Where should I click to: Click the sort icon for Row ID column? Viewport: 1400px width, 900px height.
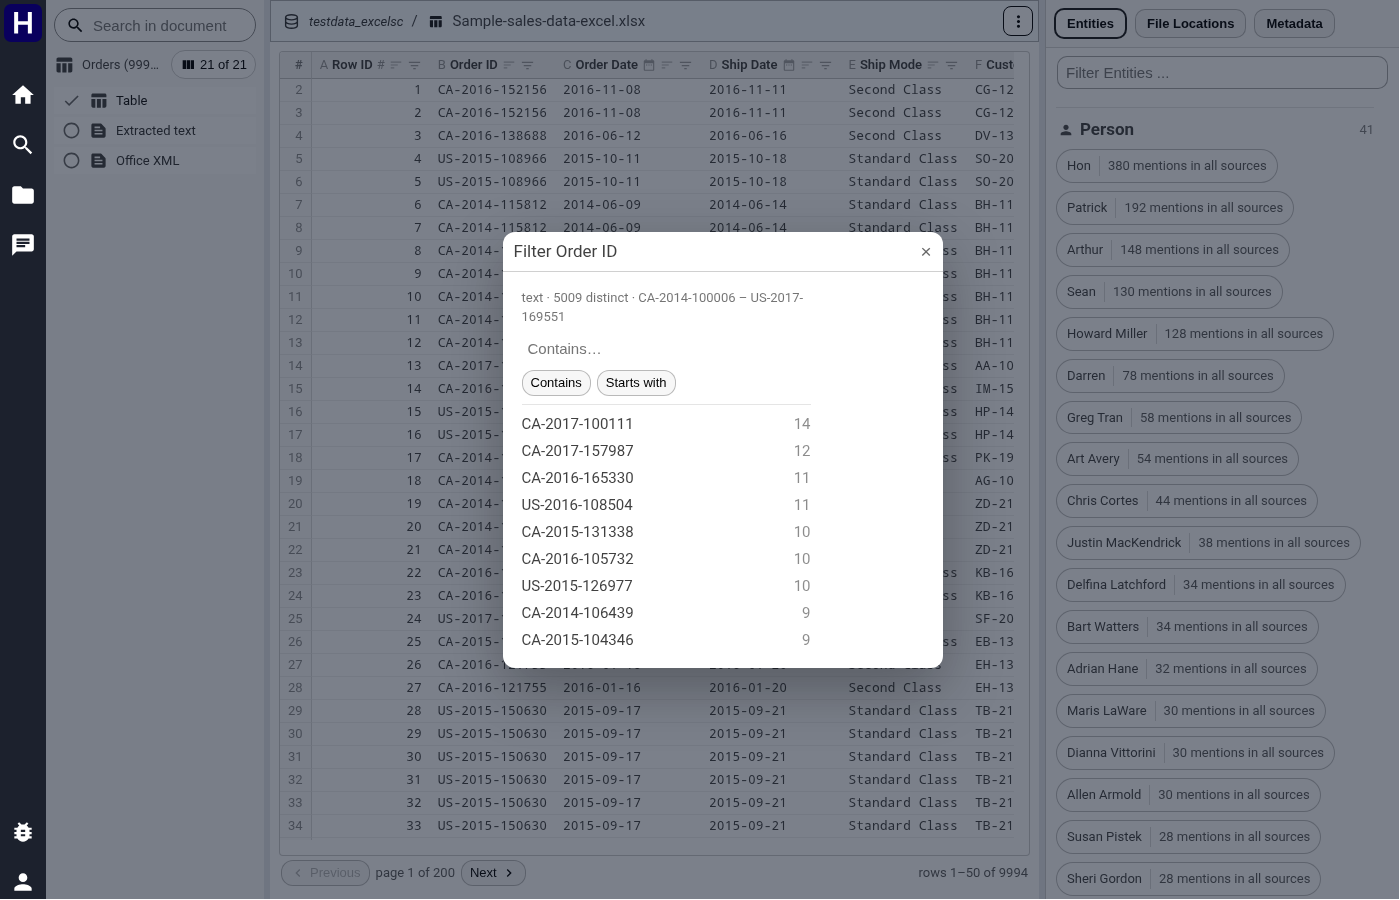(396, 65)
